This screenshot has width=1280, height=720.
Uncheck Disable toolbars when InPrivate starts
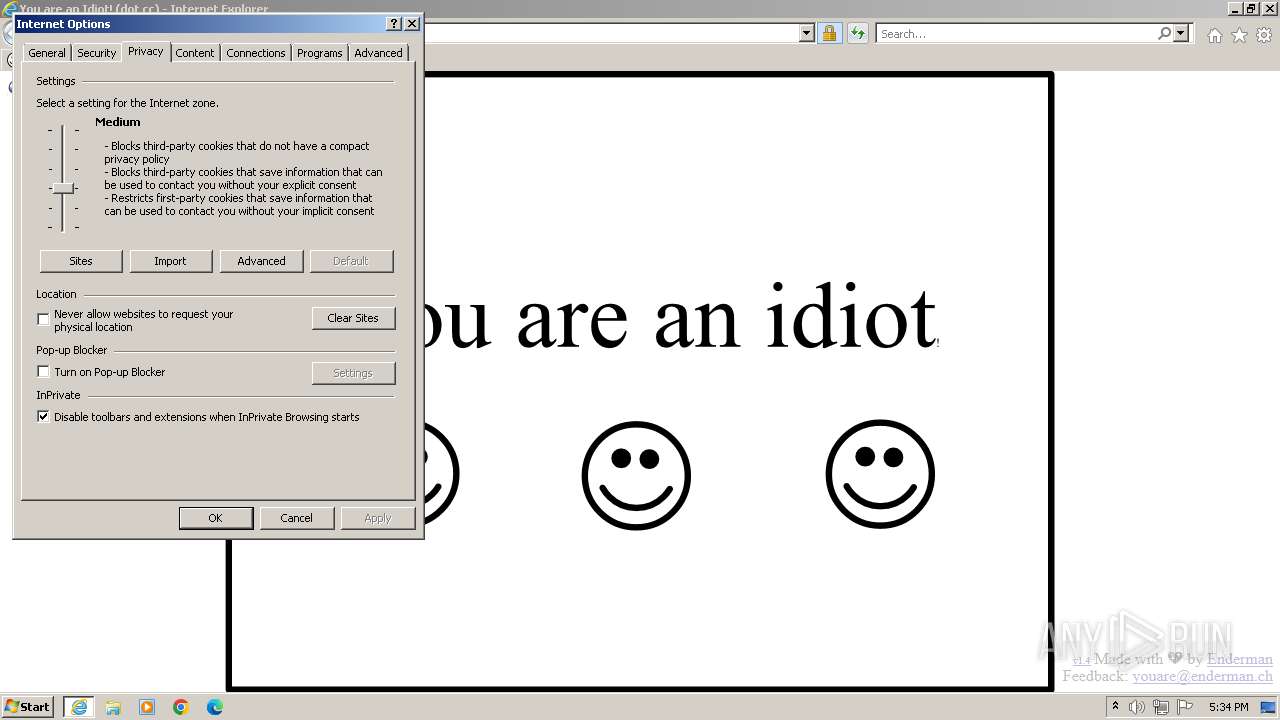coord(43,417)
